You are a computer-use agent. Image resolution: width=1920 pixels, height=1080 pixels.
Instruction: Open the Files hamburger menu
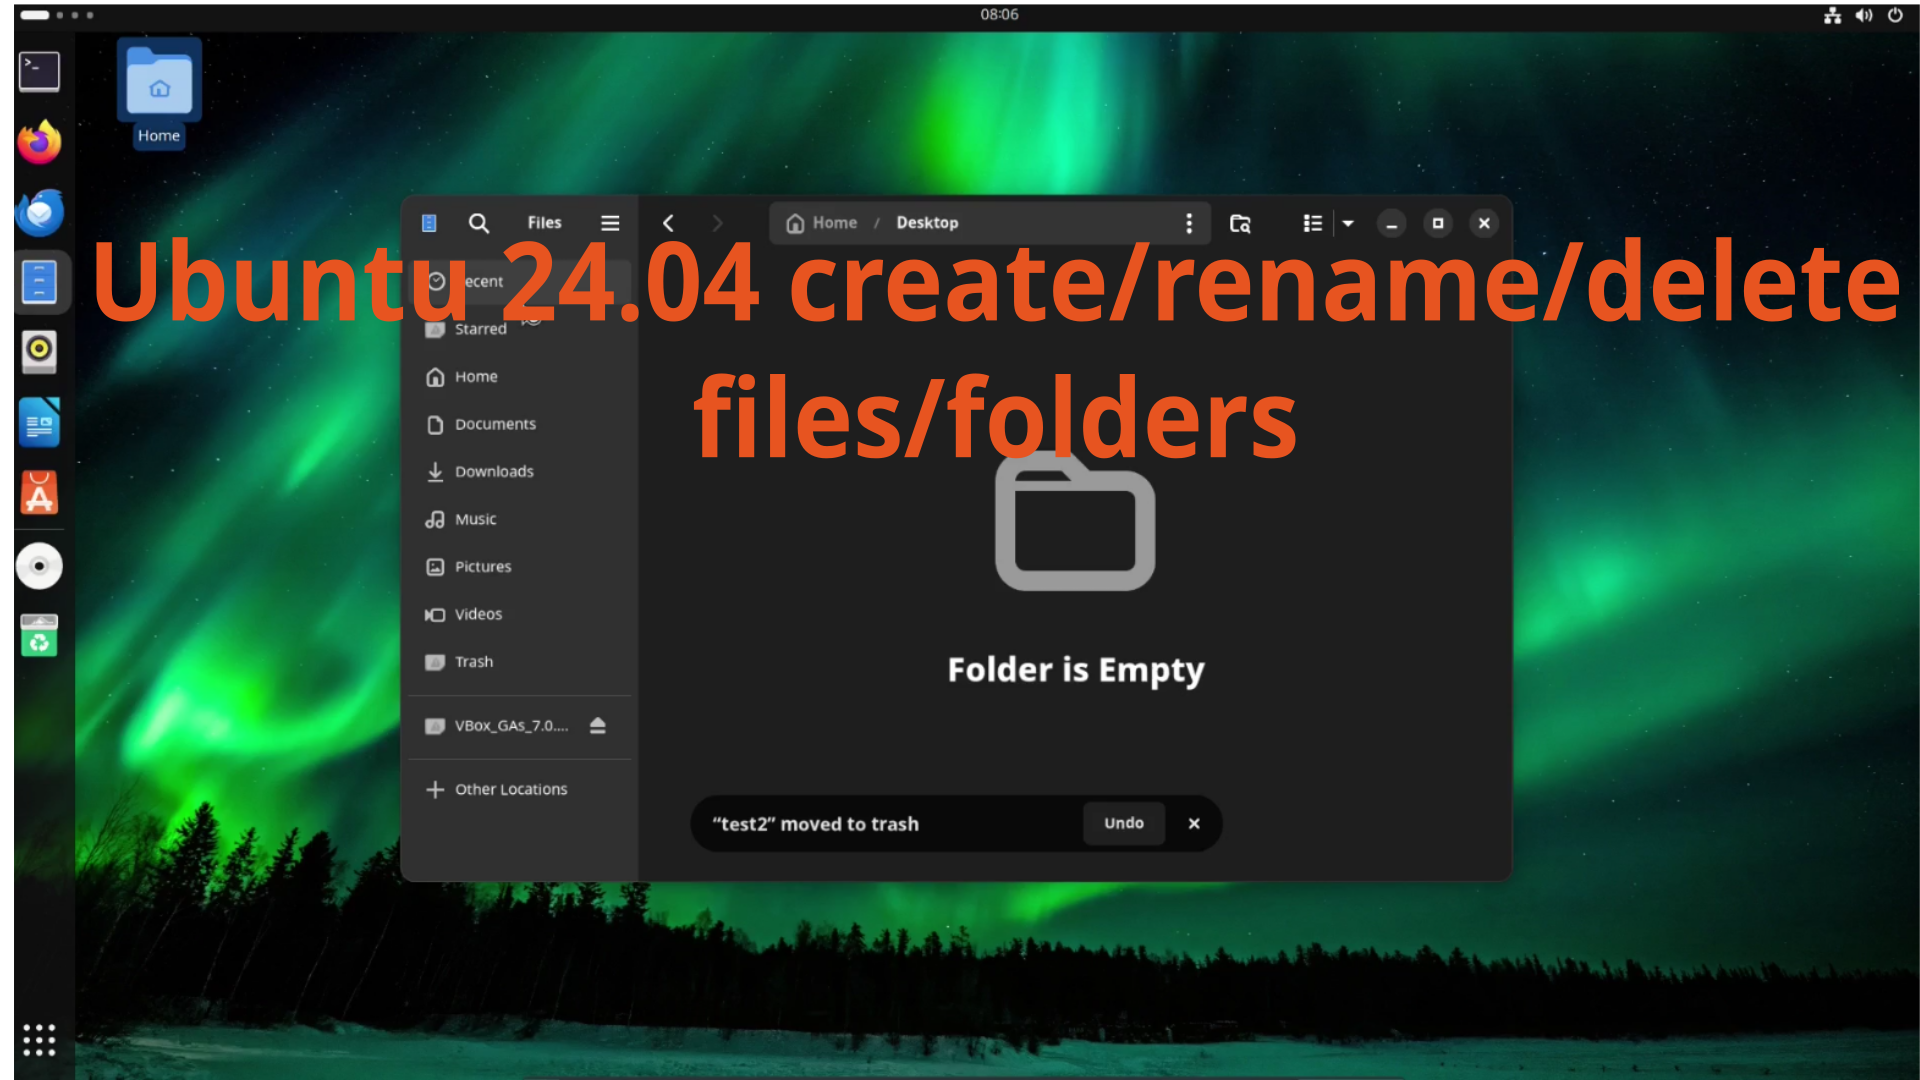point(610,223)
